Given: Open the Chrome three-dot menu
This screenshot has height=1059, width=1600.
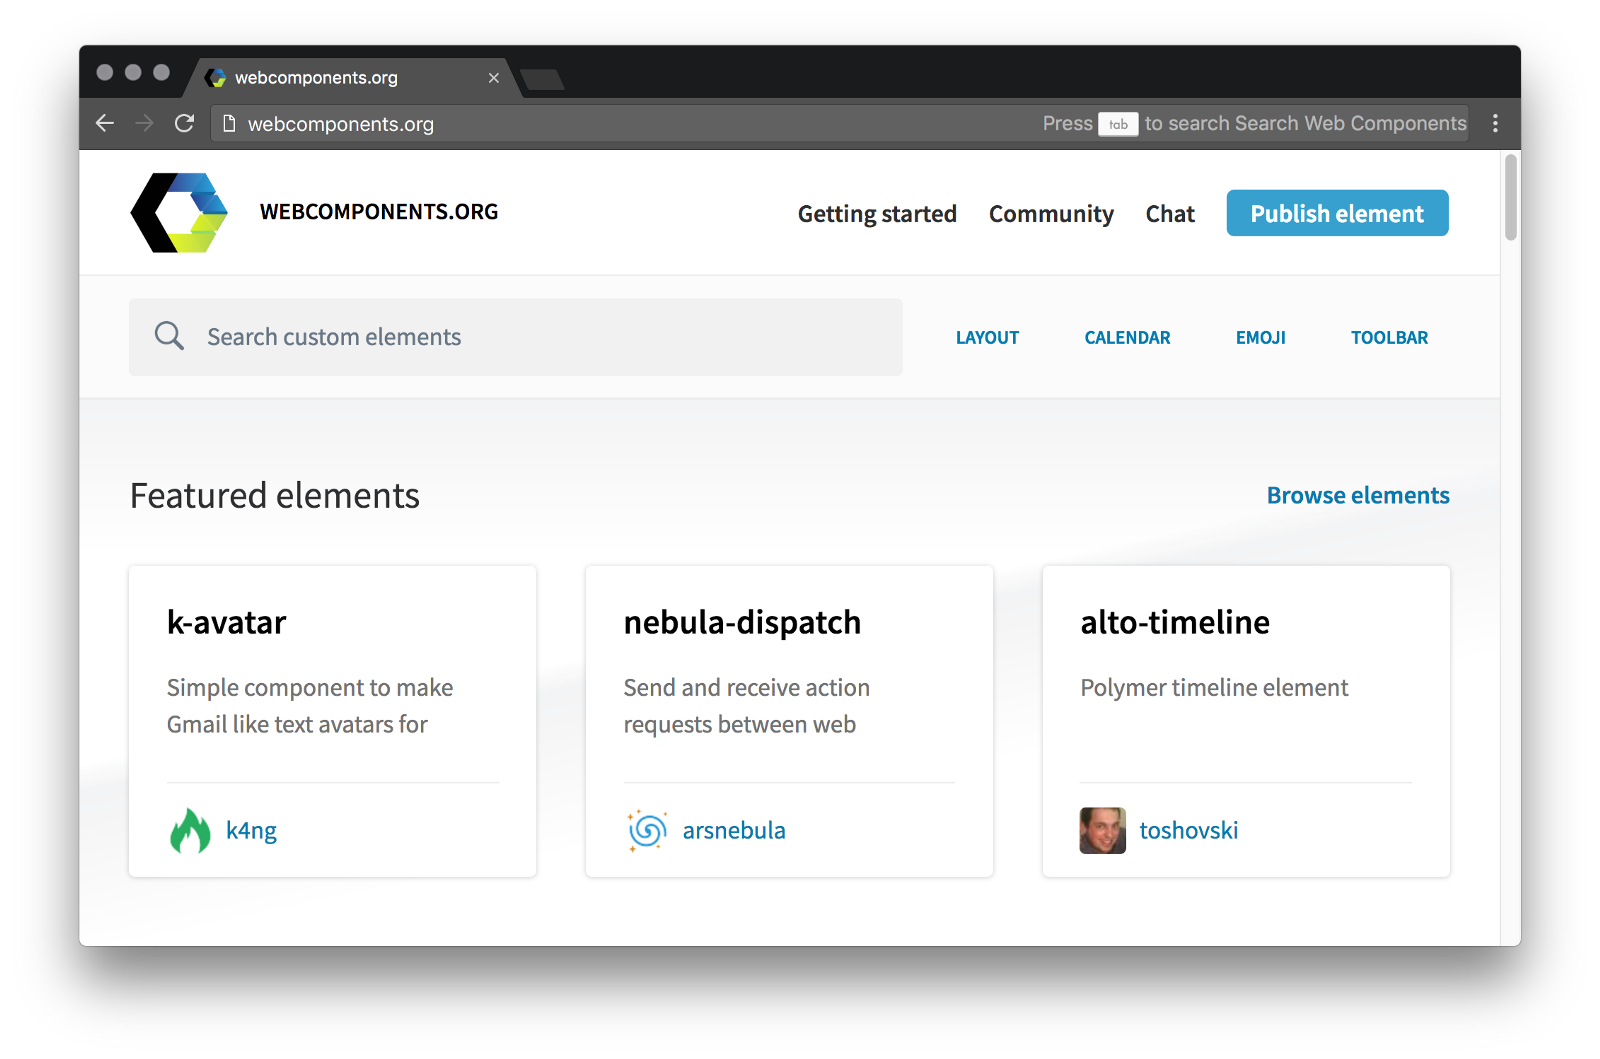Looking at the screenshot, I should tap(1495, 123).
